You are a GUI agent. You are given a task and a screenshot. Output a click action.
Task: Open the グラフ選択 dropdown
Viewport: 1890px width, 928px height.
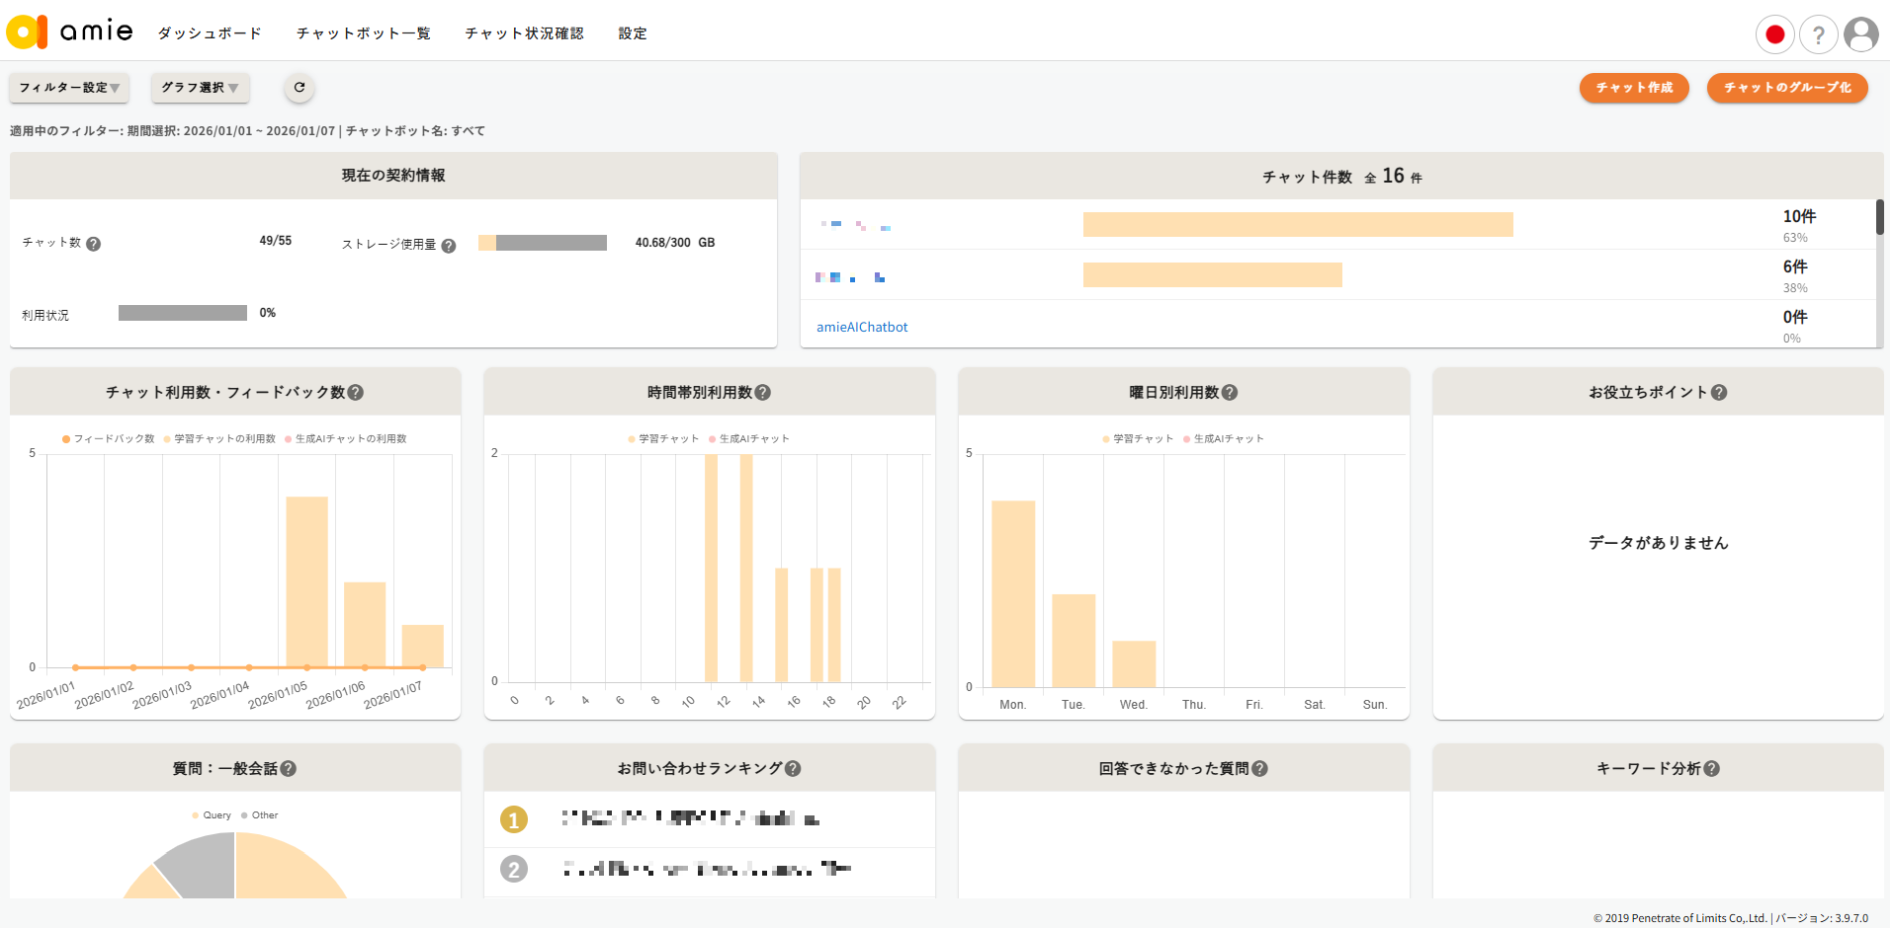[x=200, y=88]
